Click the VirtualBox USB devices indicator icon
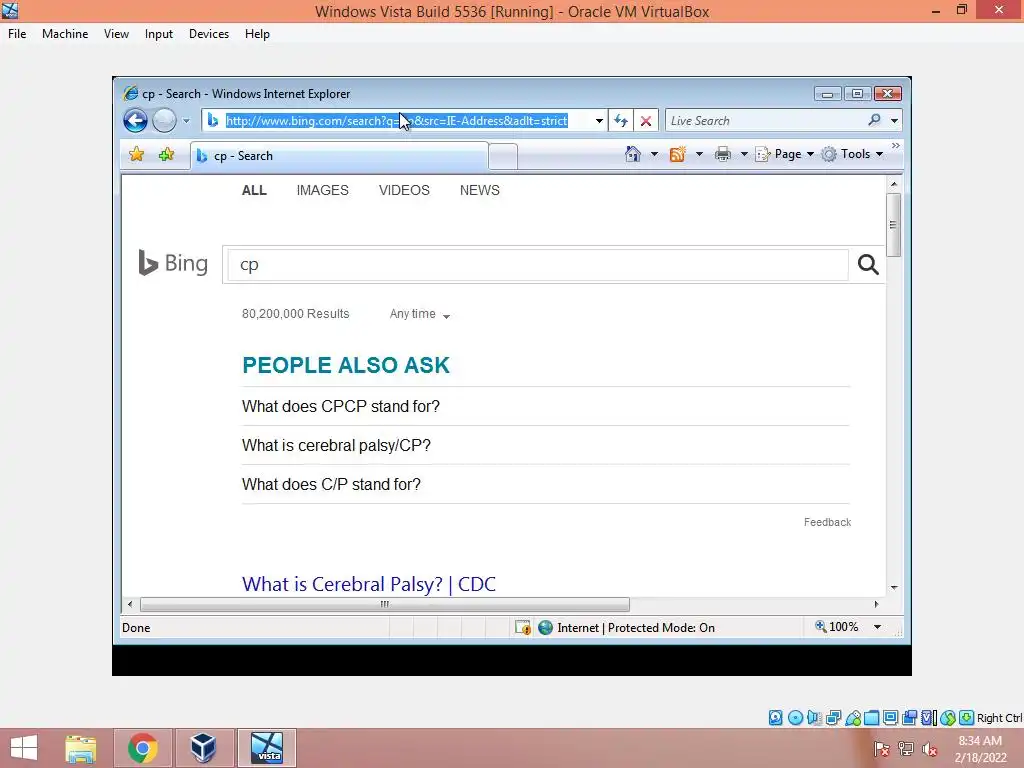The height and width of the screenshot is (768, 1024). pos(853,718)
